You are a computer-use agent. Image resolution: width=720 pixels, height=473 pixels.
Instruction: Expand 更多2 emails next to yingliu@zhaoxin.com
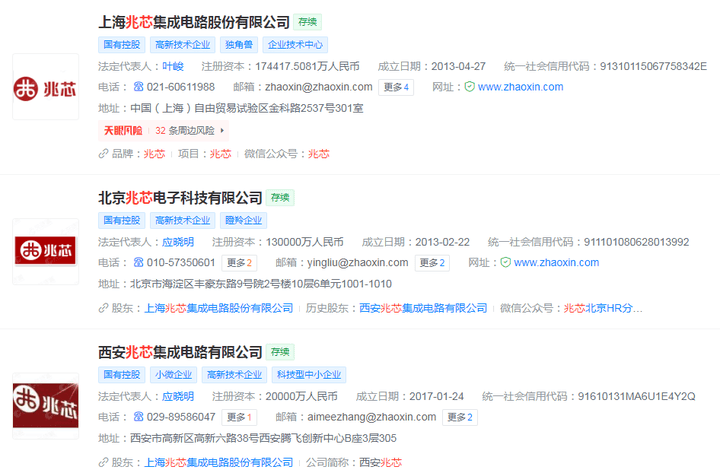pyautogui.click(x=432, y=263)
